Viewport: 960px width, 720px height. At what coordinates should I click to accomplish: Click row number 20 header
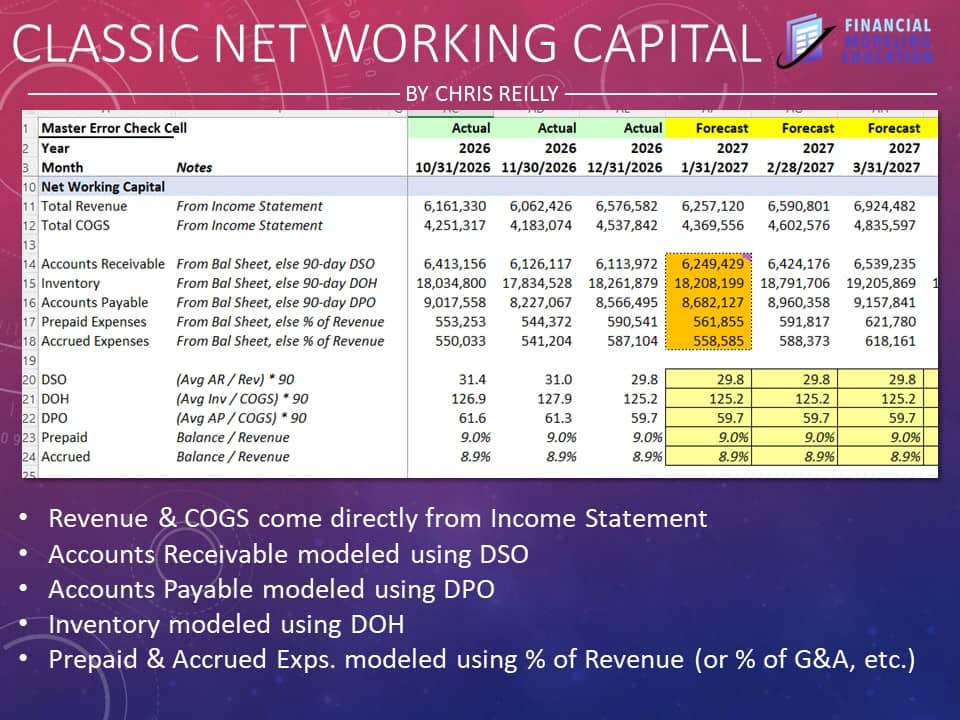(x=29, y=380)
